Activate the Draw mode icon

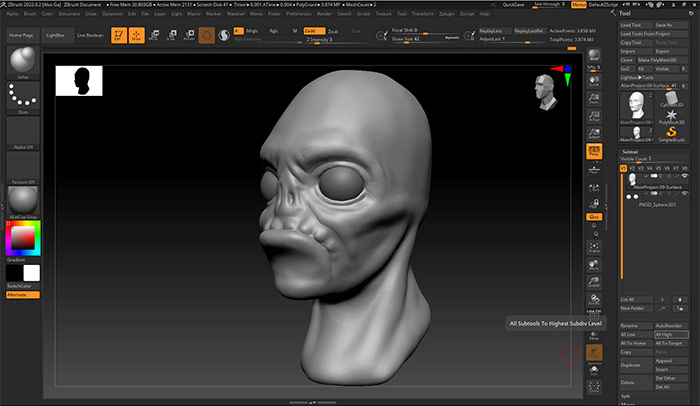pos(137,35)
